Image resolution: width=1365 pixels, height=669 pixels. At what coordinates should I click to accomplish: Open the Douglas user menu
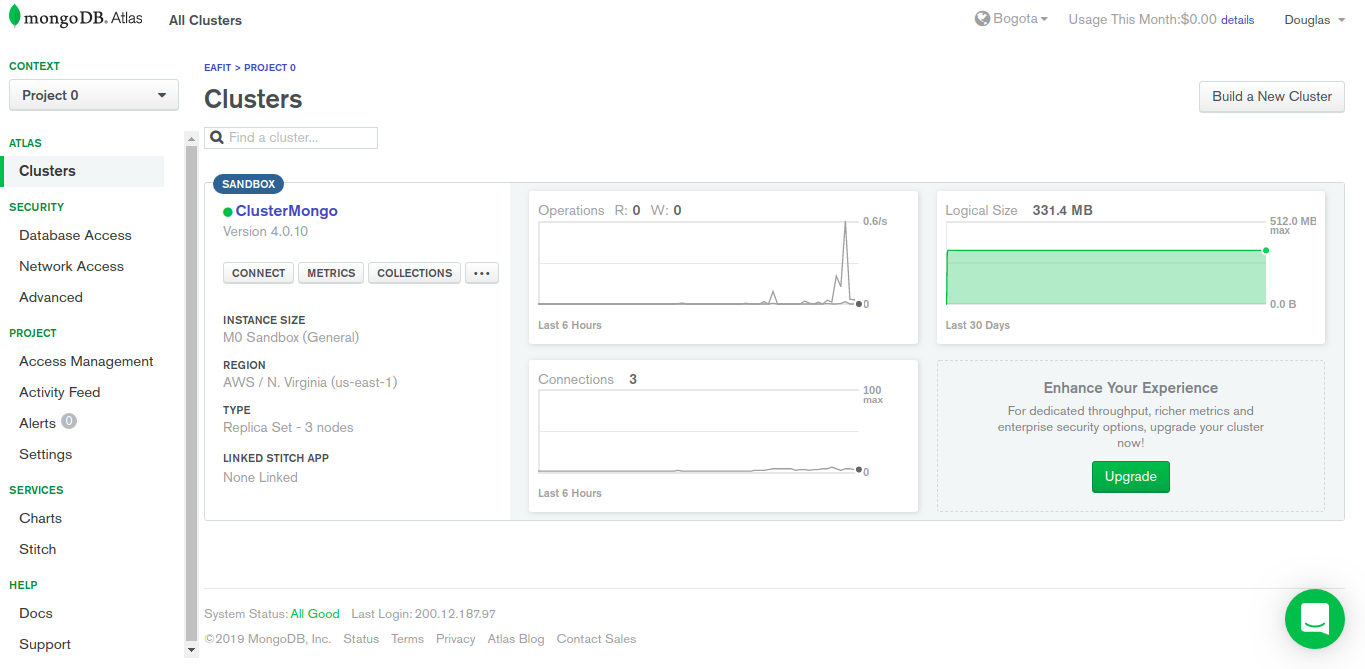pos(1314,20)
